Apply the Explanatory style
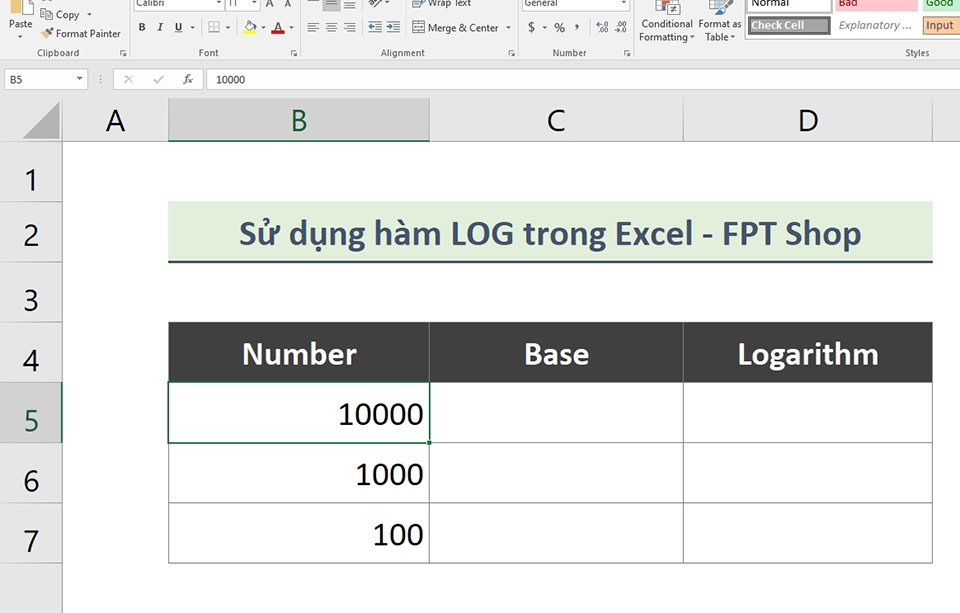This screenshot has width=960, height=613. pos(875,25)
